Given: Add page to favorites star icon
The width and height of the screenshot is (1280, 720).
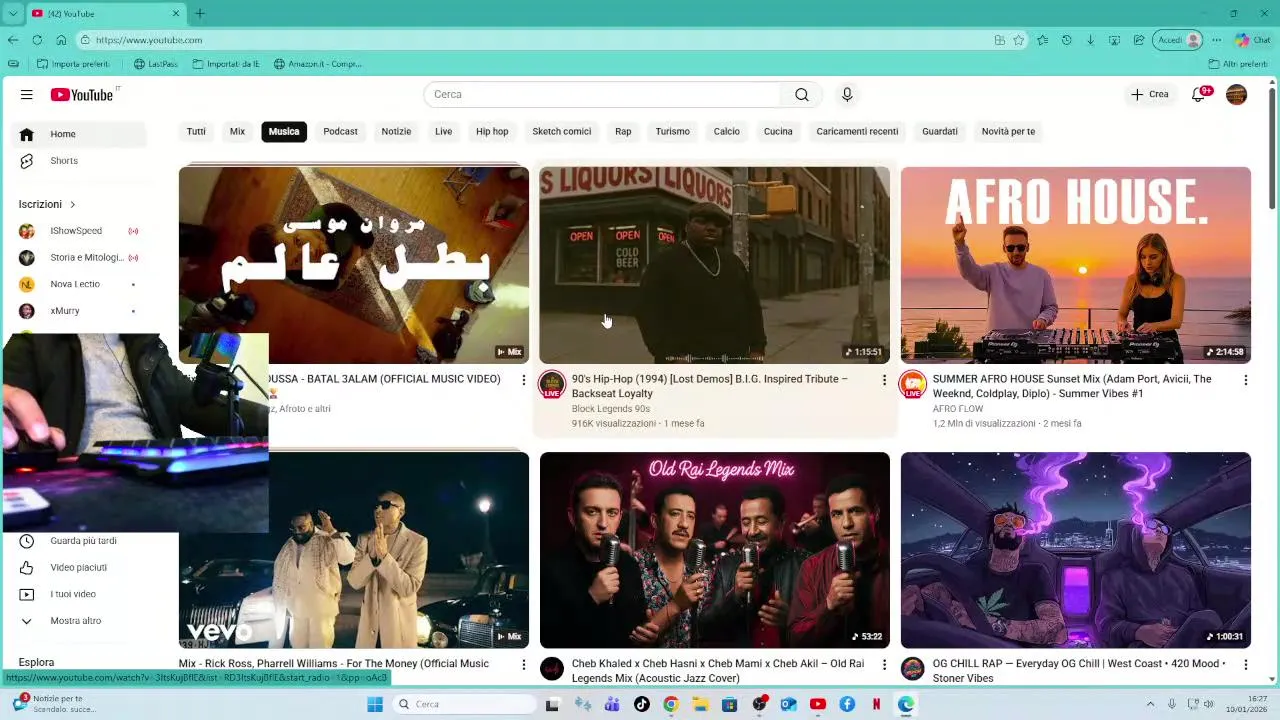Looking at the screenshot, I should click(x=1019, y=40).
